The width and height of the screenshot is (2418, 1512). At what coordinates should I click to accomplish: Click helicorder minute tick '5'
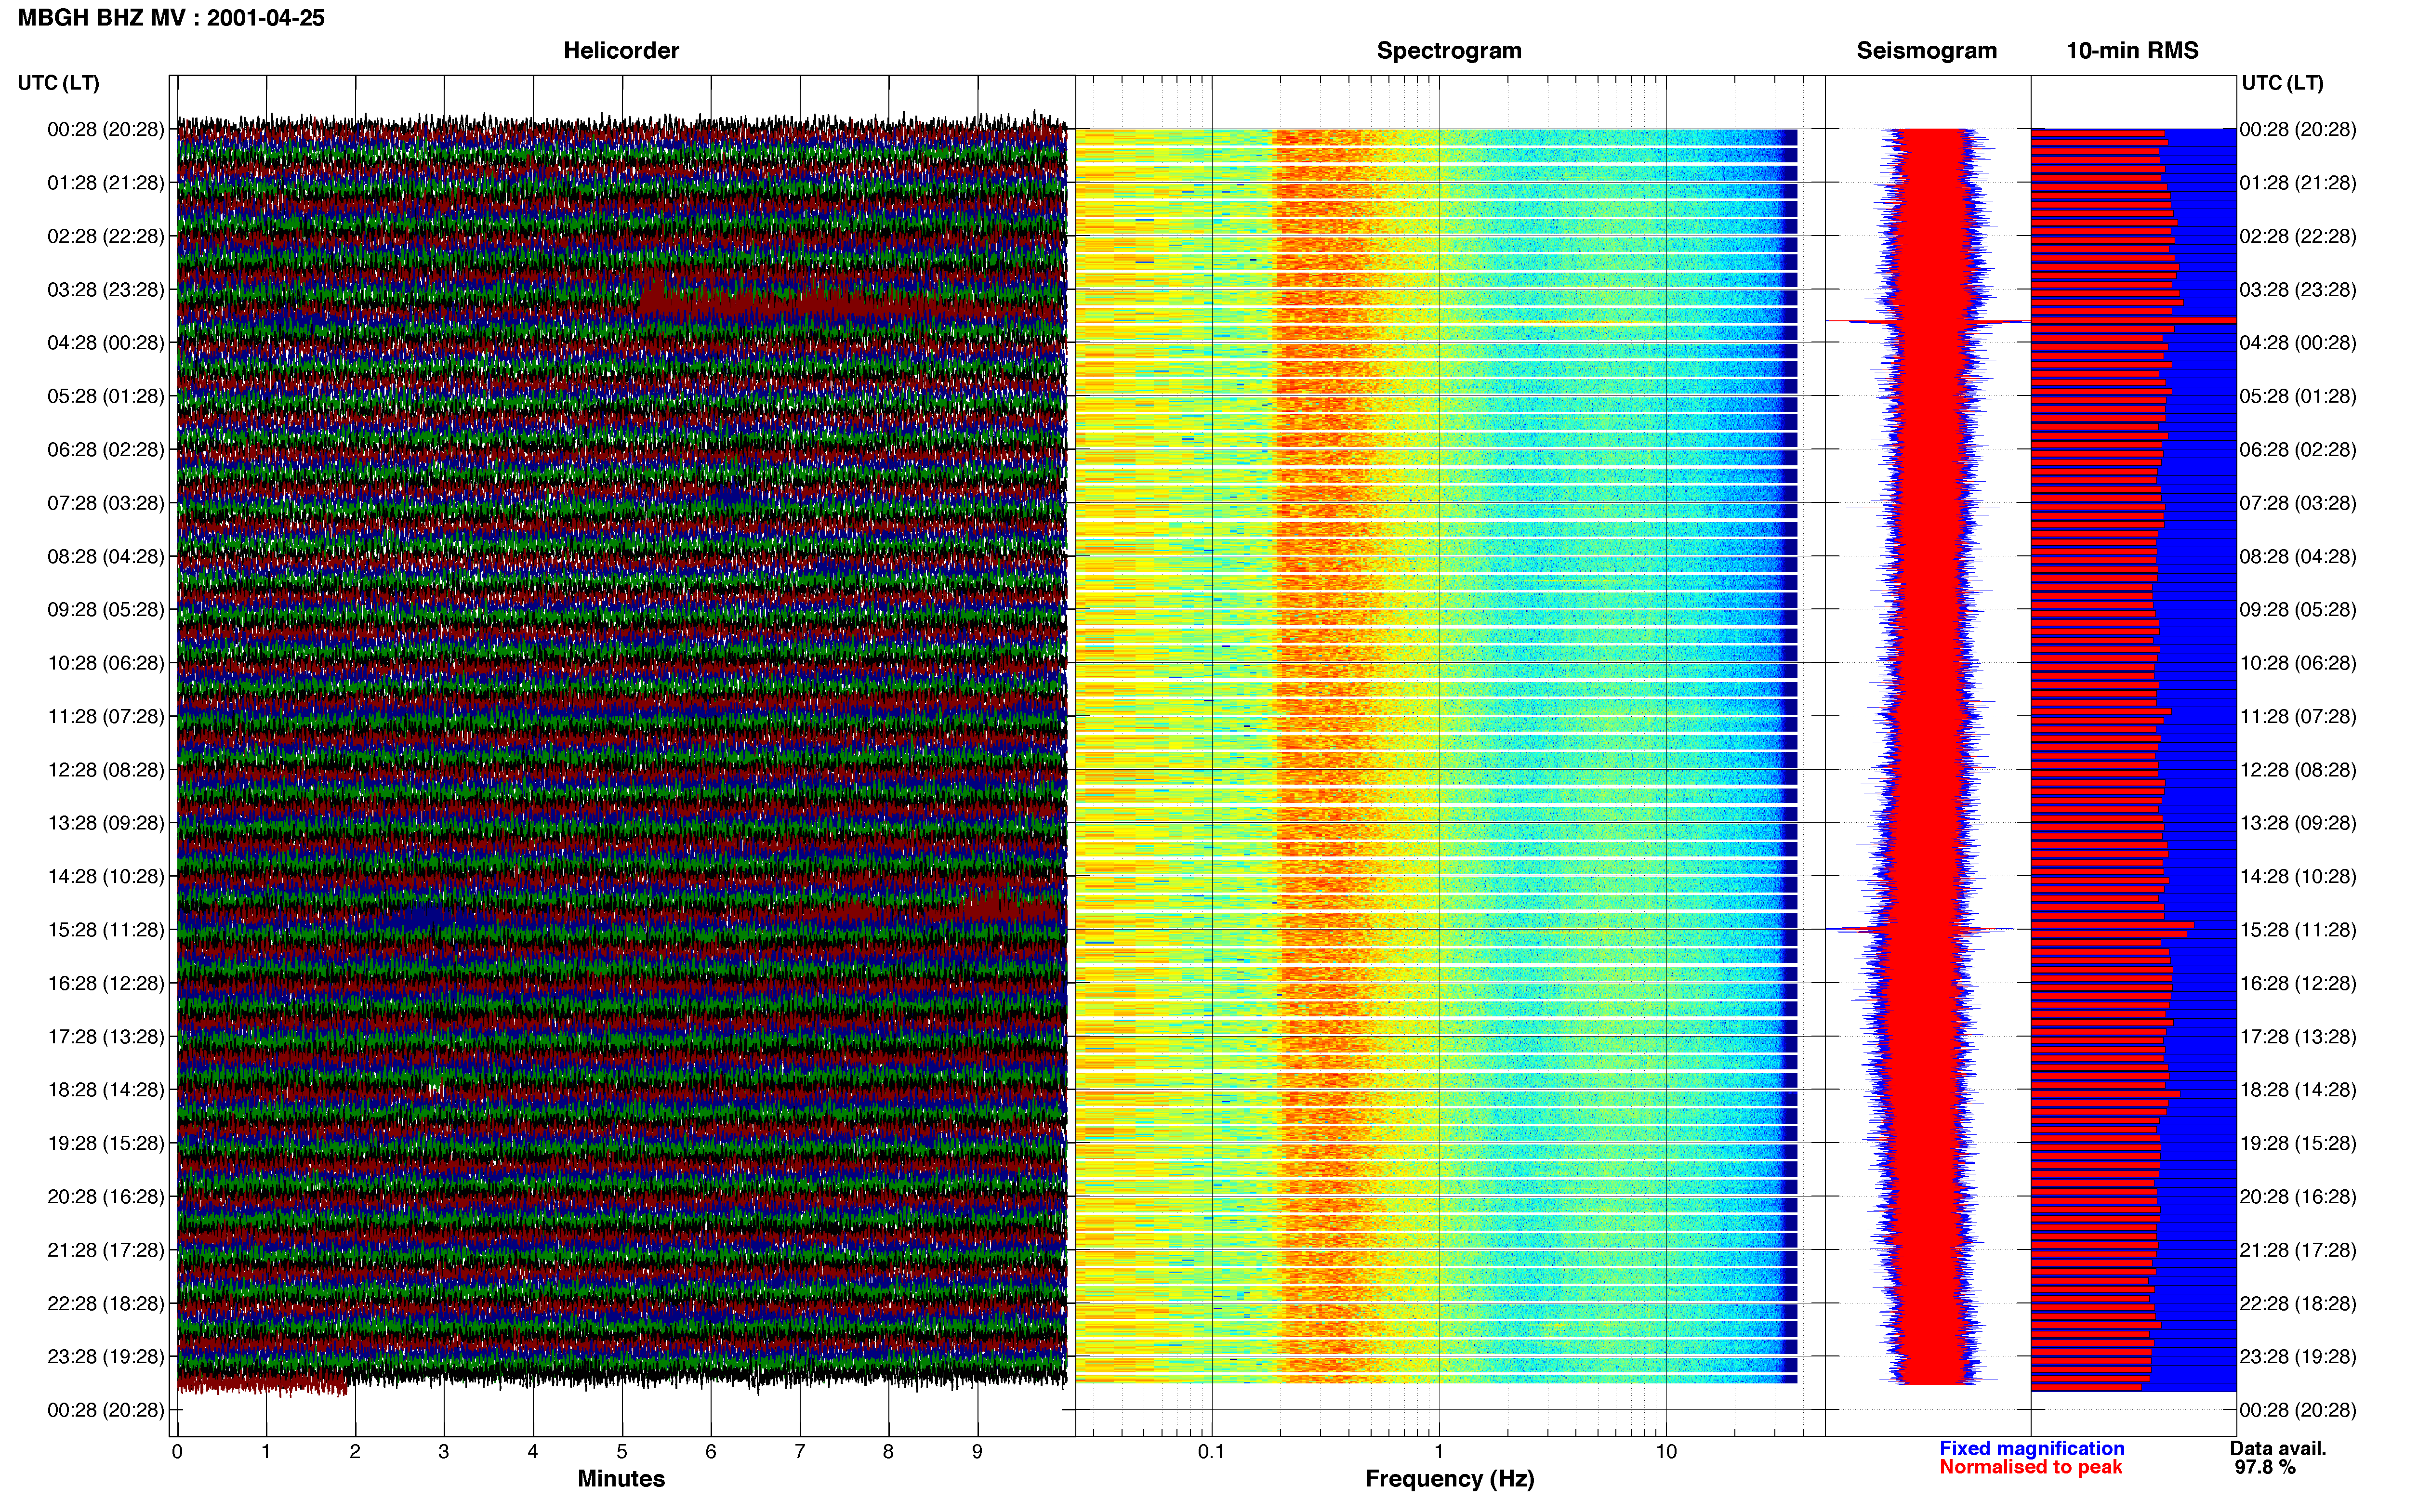click(622, 1452)
